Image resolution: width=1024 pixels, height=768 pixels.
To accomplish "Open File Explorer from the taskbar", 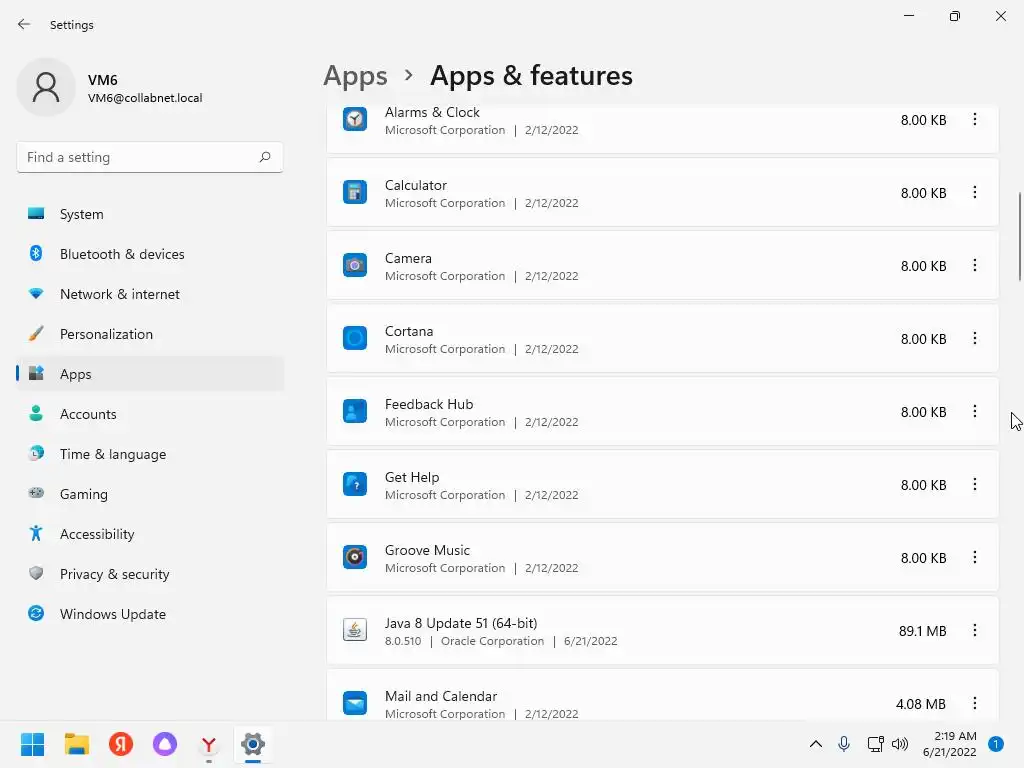I will pos(77,744).
